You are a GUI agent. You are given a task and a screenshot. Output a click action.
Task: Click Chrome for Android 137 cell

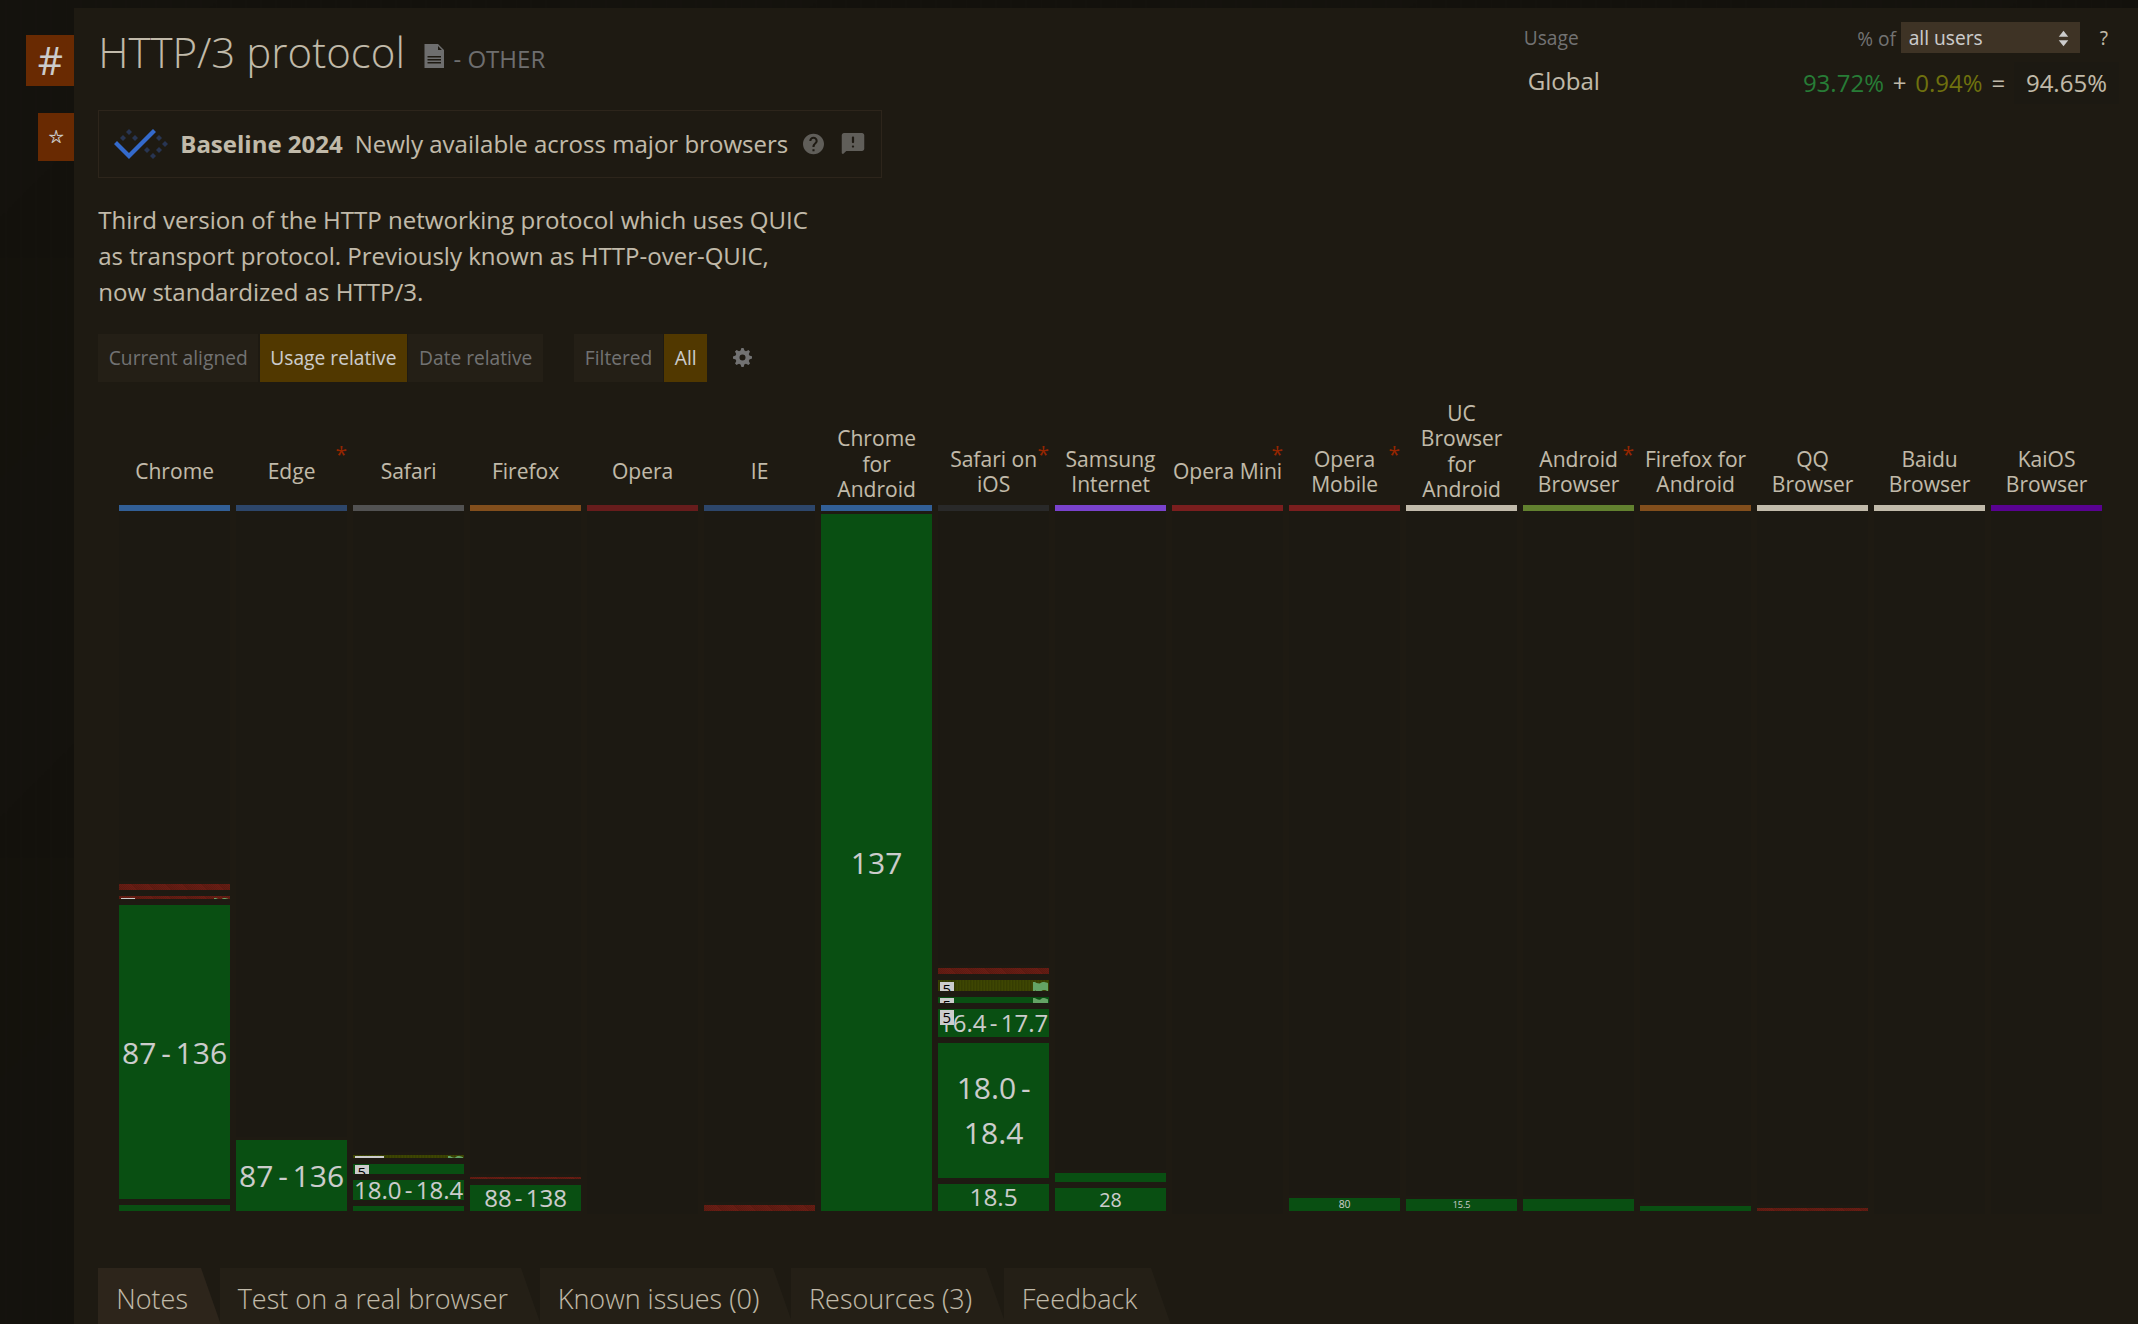click(x=876, y=862)
